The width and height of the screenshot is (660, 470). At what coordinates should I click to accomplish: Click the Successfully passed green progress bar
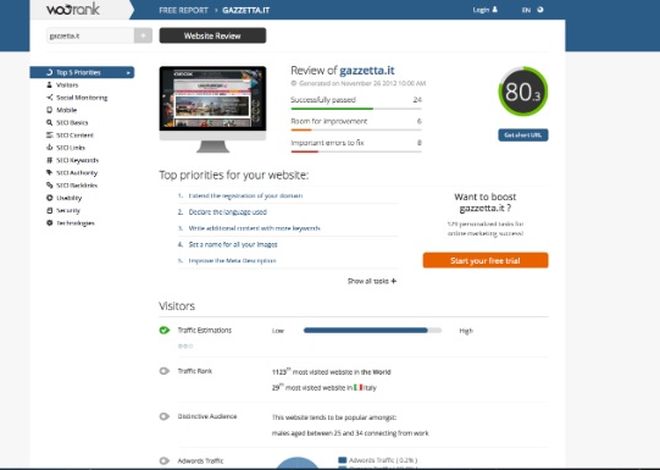coord(332,109)
